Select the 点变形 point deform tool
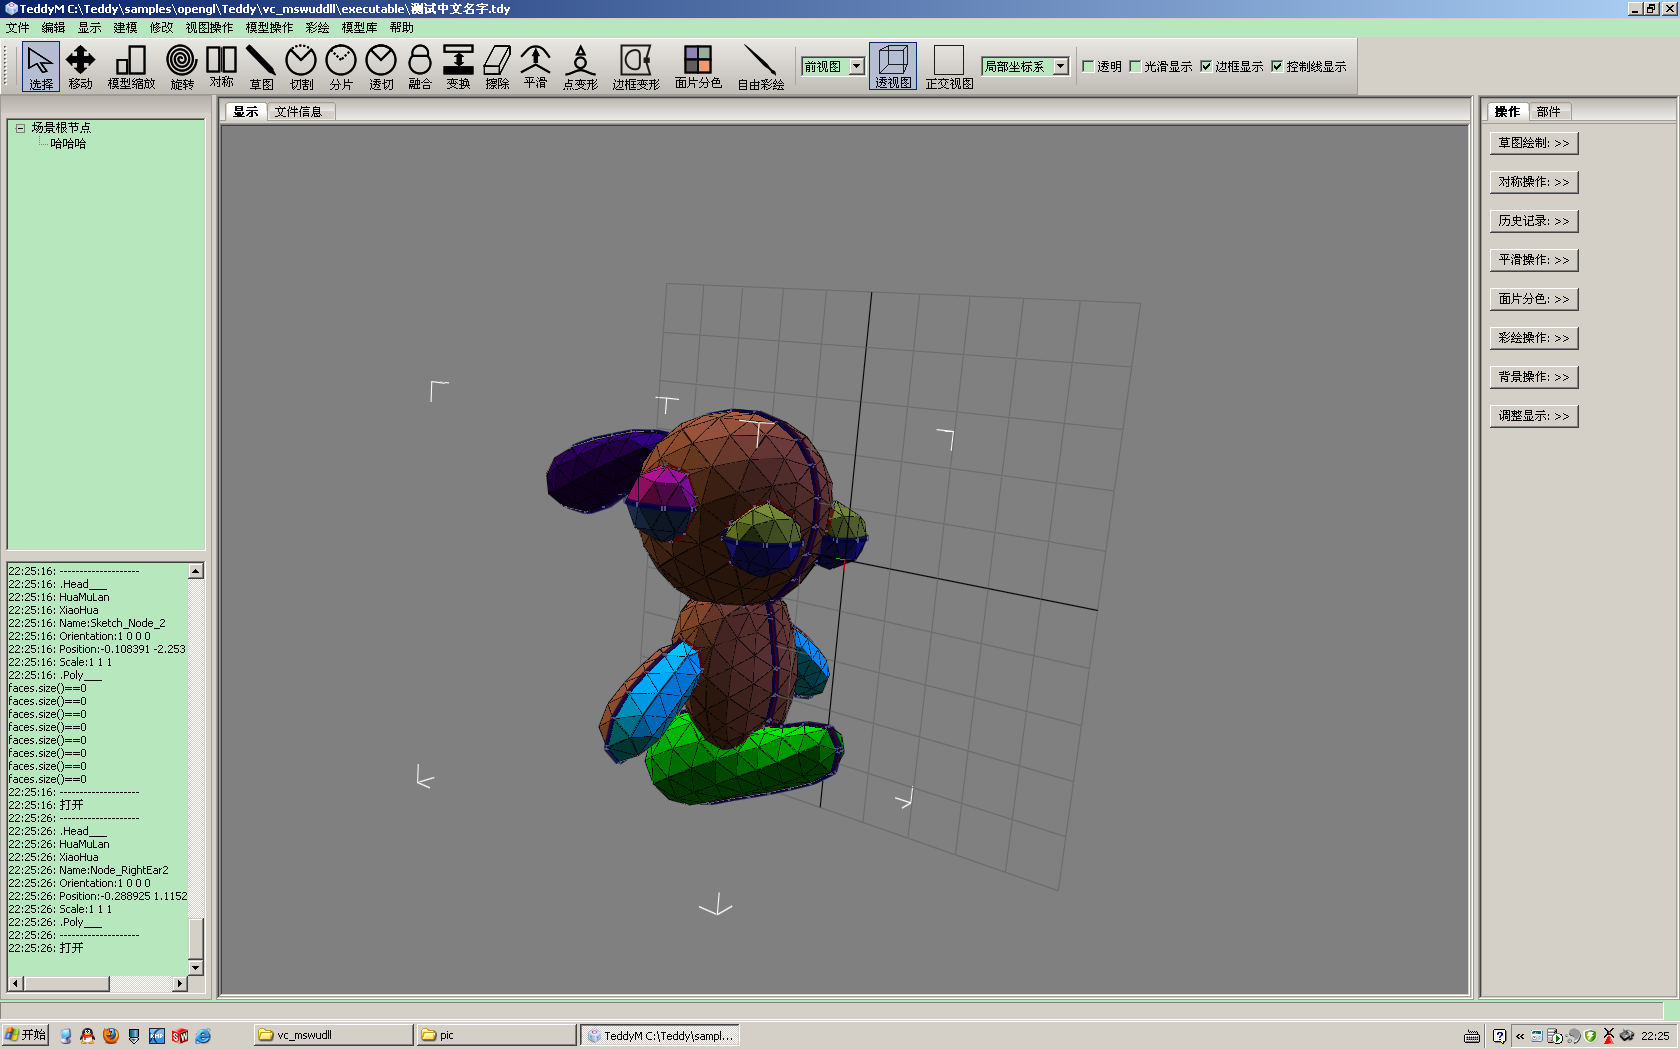 580,67
